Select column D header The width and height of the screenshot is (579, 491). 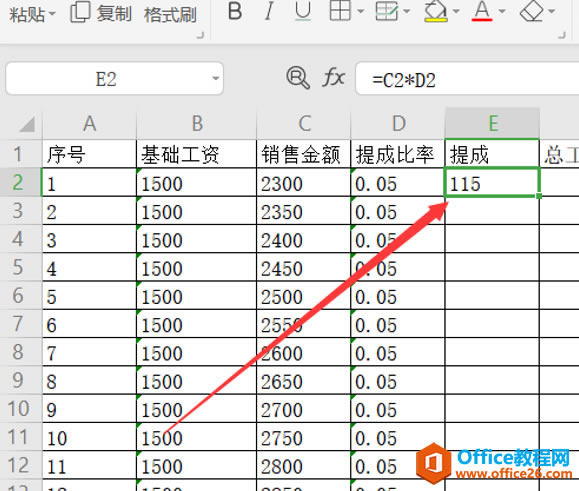(398, 124)
